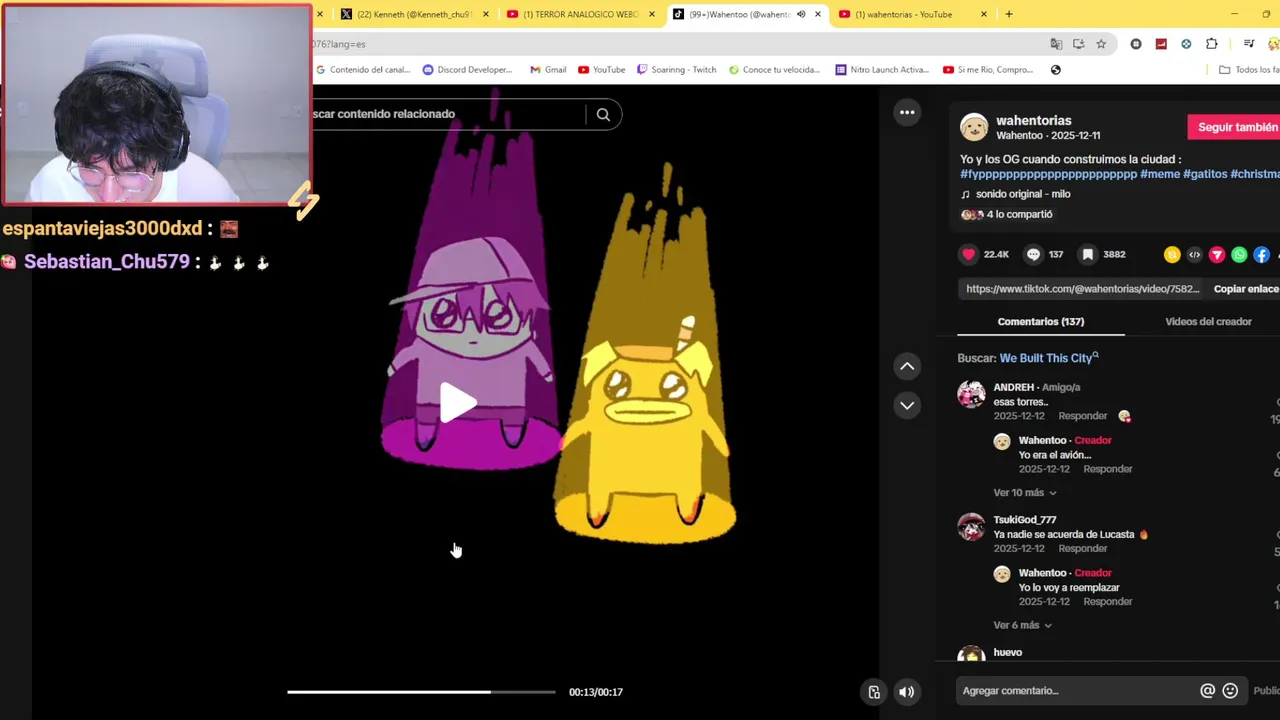Open the emoji picker in the comment box

(x=1230, y=691)
